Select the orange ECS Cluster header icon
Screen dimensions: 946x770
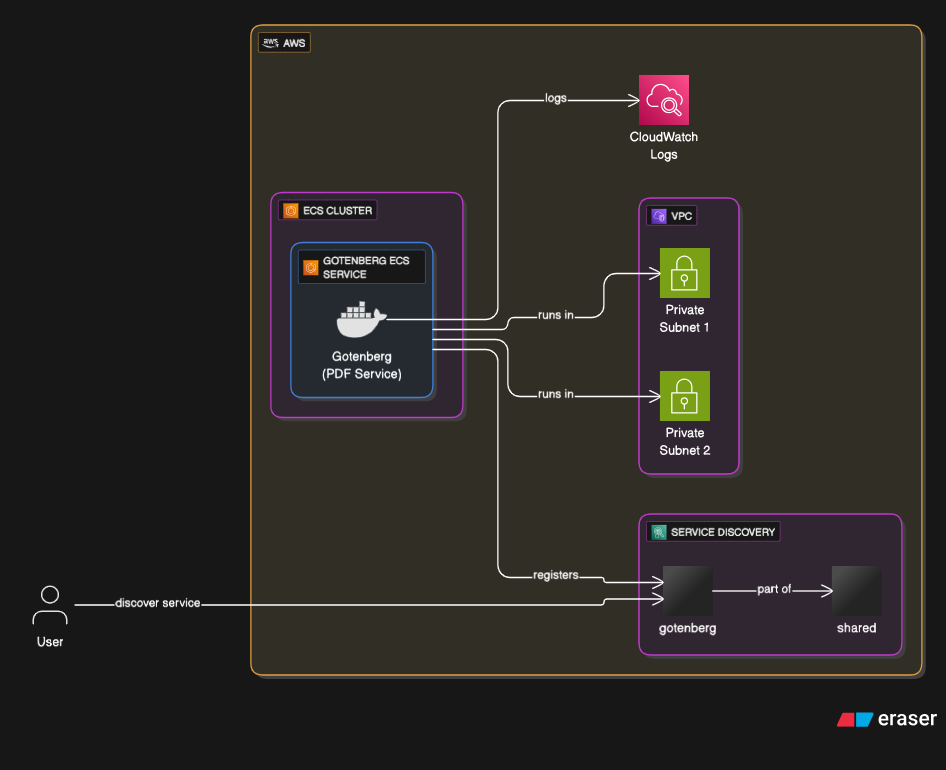pos(291,211)
